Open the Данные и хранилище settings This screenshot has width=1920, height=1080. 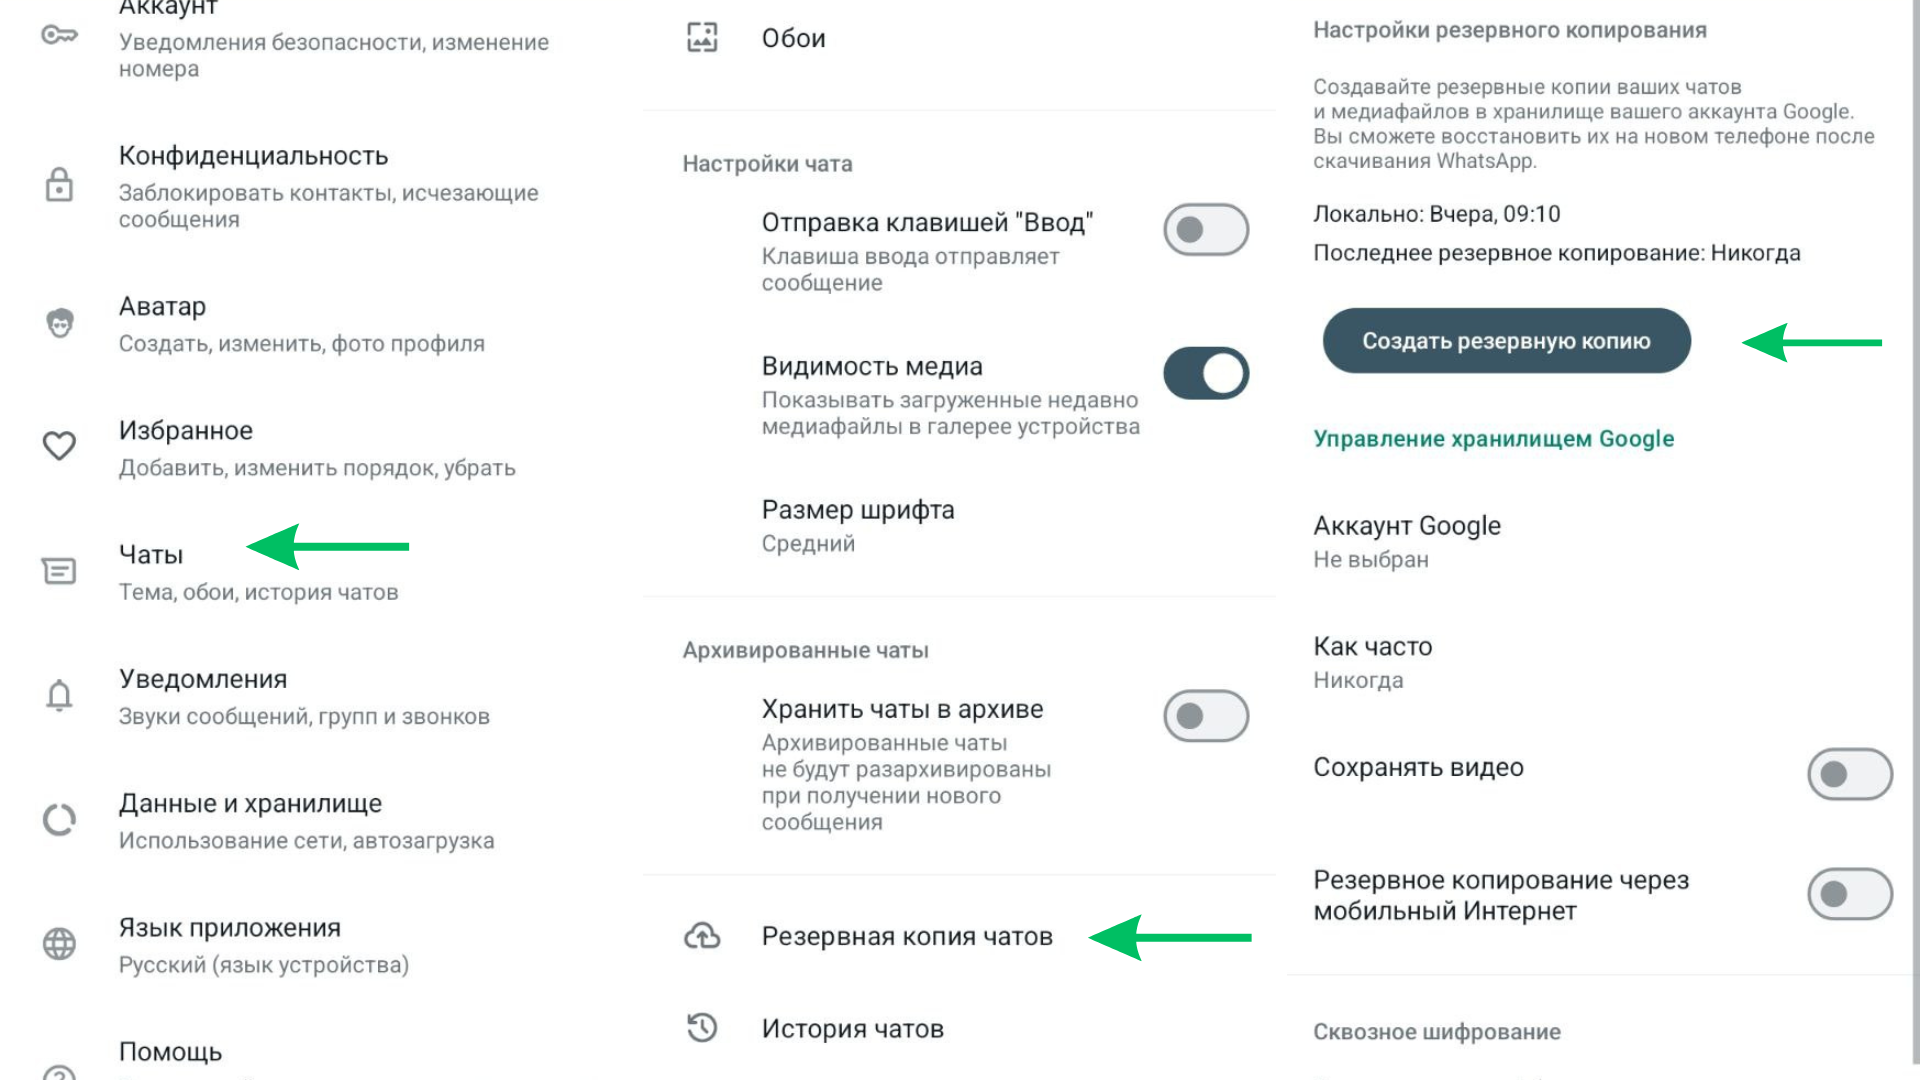click(x=250, y=820)
